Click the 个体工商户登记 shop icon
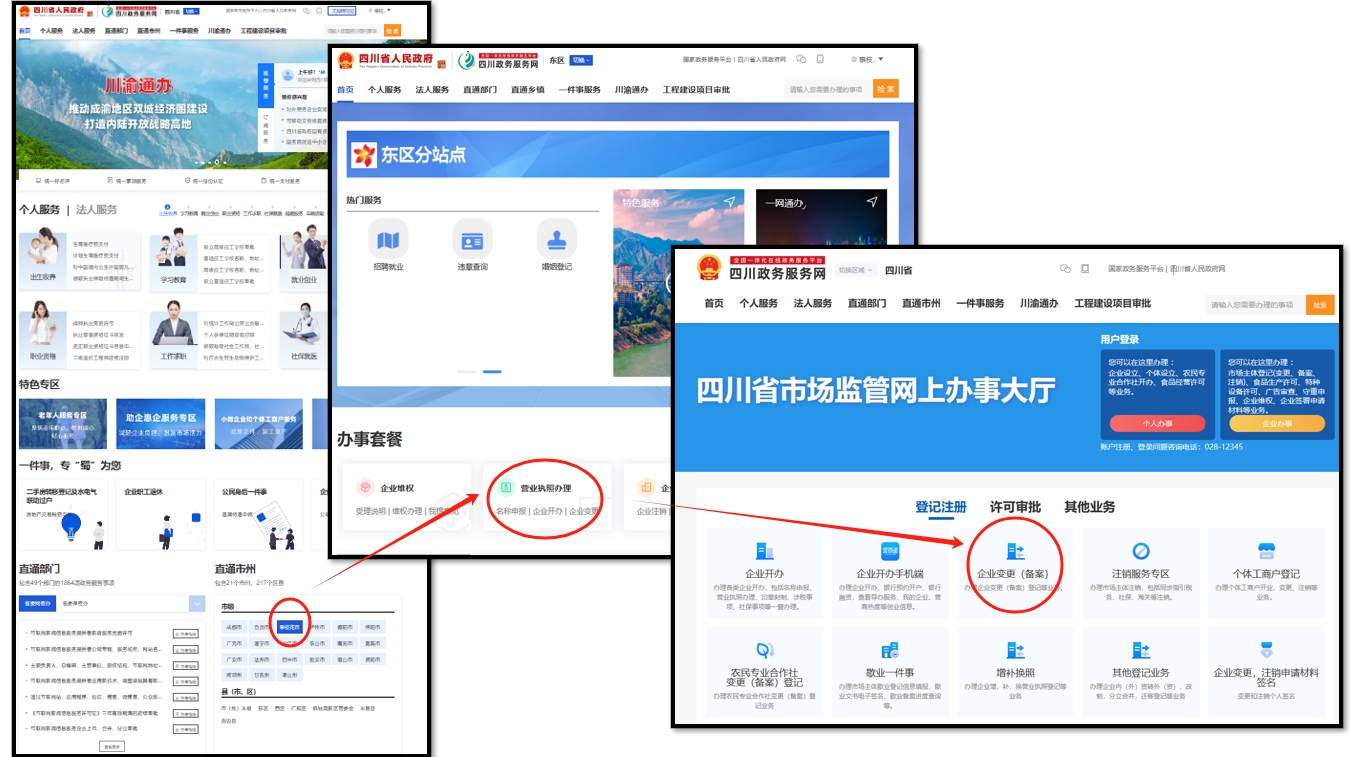Screen dimensions: 1350x757 click(1266, 551)
